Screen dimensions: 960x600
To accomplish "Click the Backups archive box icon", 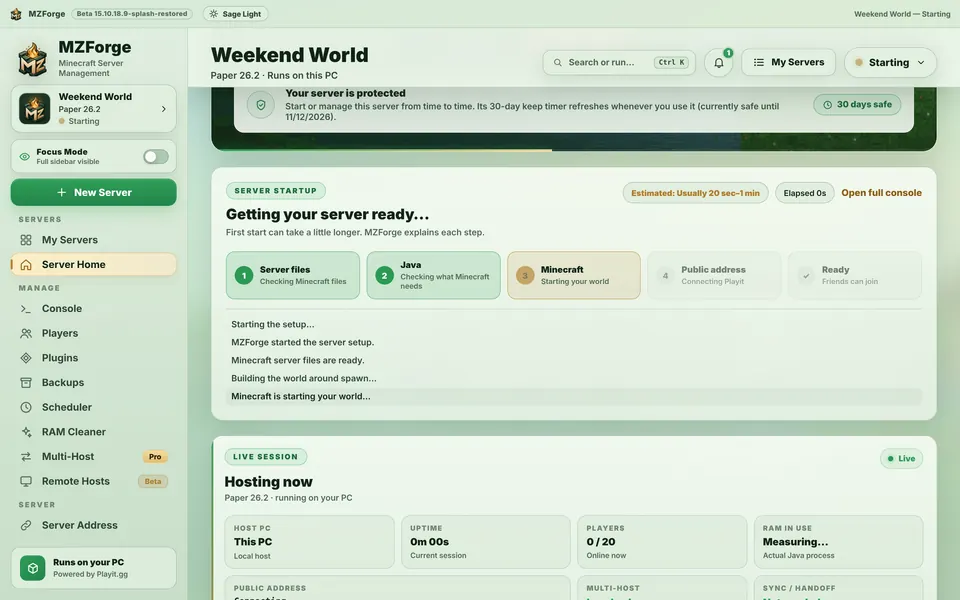I will pos(26,383).
